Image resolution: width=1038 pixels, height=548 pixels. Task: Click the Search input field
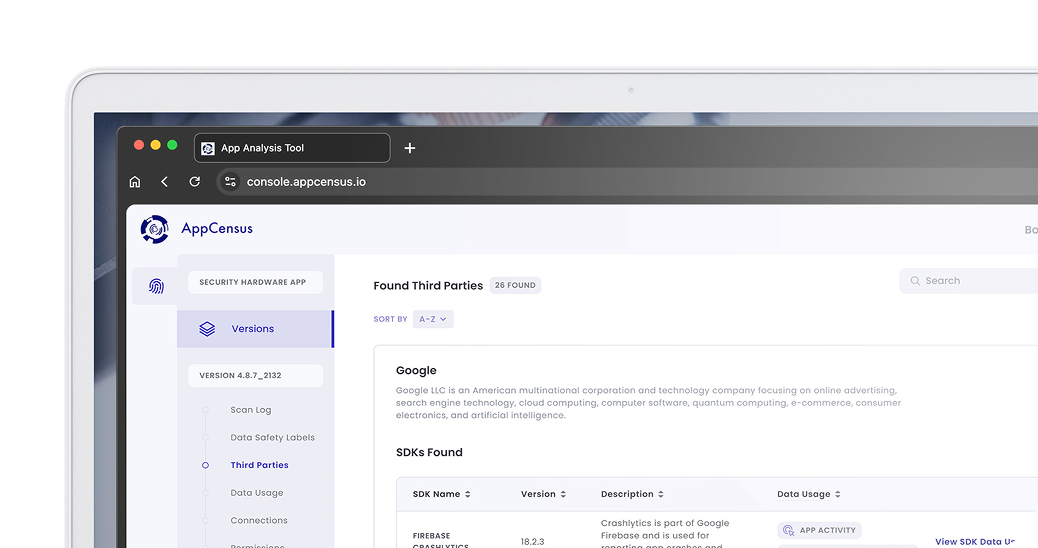pyautogui.click(x=968, y=281)
